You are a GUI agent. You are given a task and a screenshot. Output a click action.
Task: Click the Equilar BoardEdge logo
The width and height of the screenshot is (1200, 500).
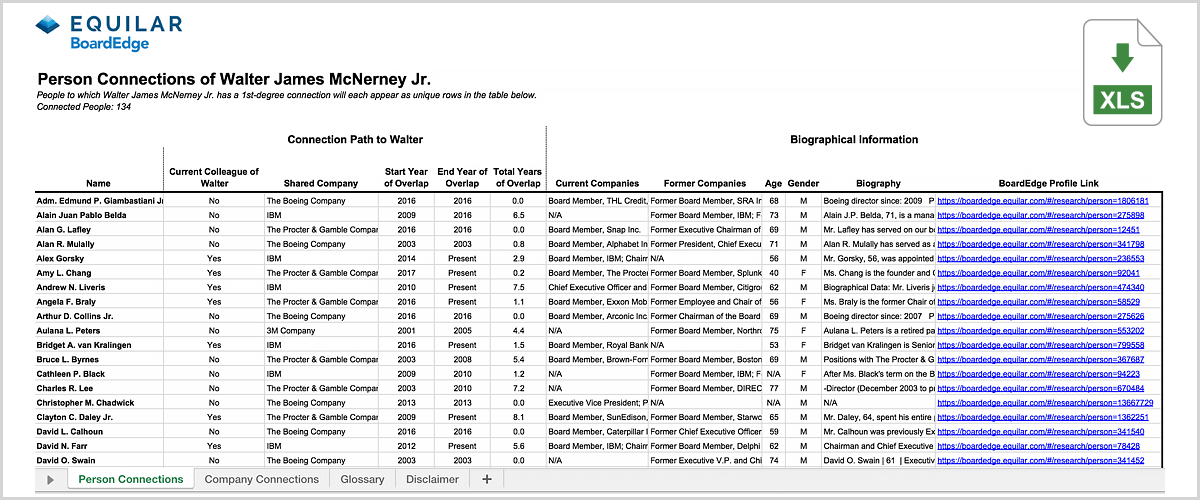[x=109, y=33]
